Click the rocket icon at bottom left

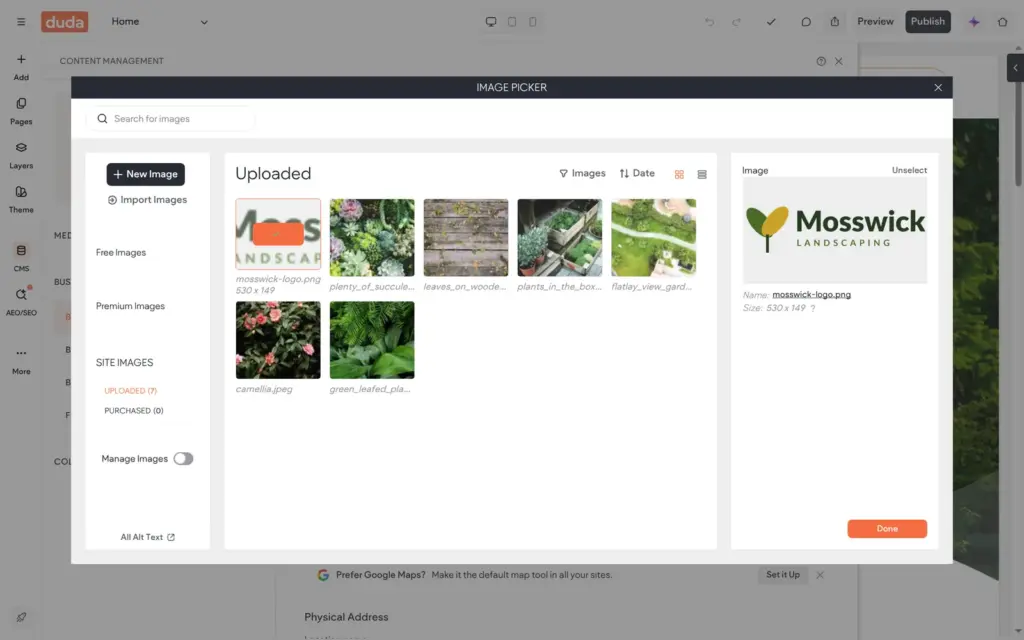coord(21,617)
